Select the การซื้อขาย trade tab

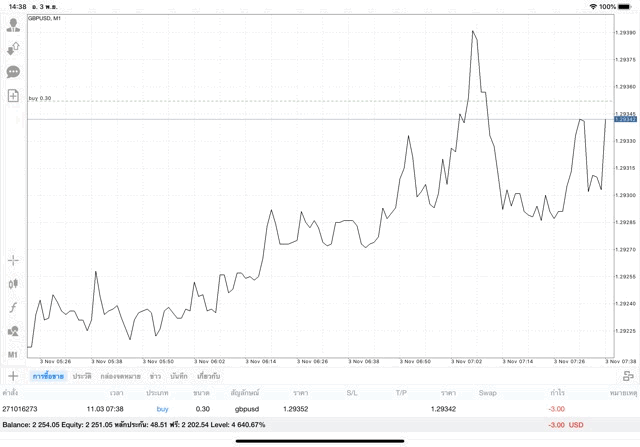47,376
